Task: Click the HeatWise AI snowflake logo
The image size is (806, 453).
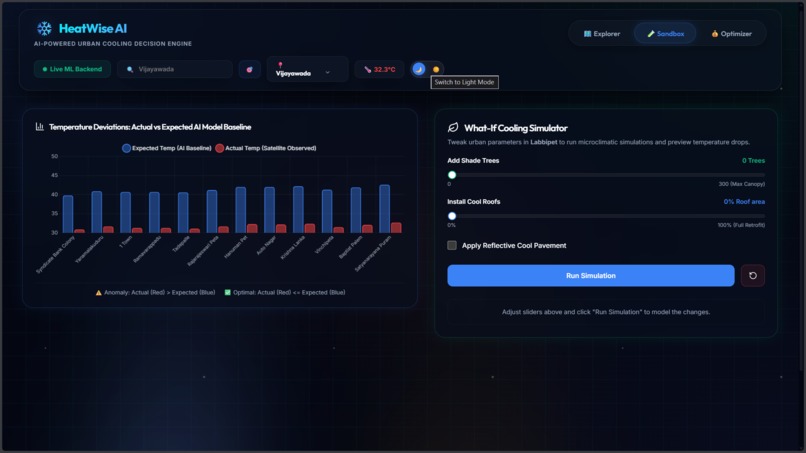Action: coord(44,28)
